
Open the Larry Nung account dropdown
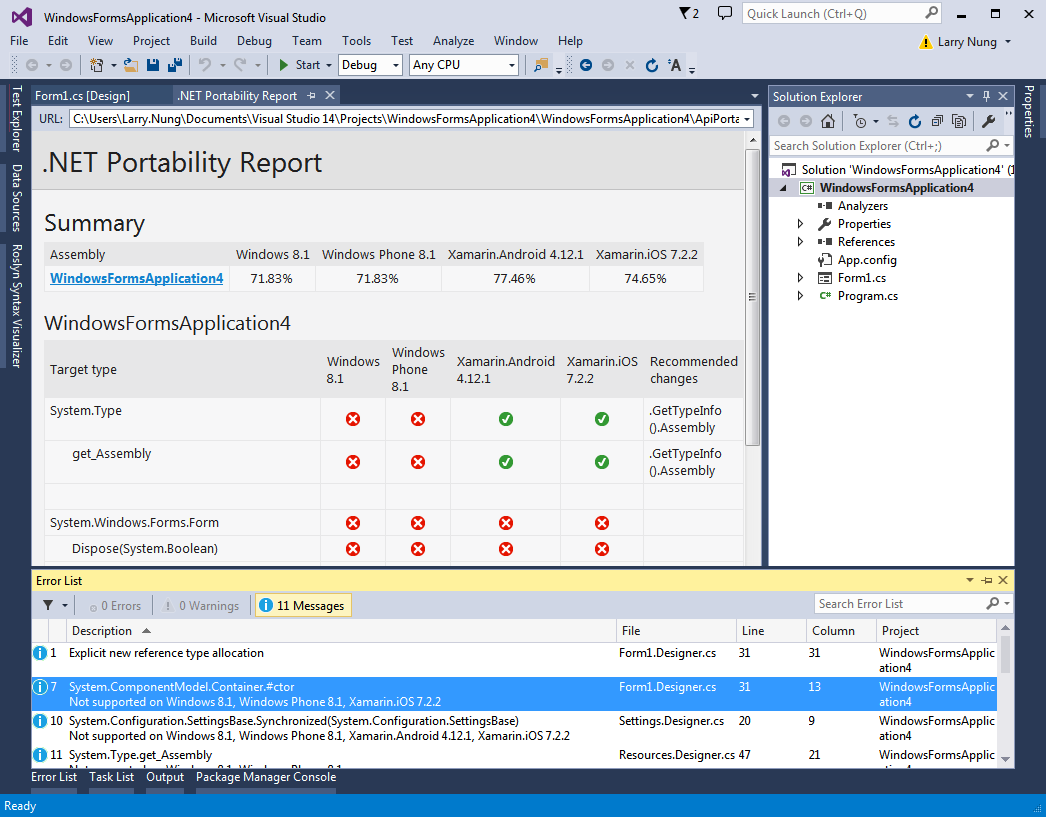point(1007,42)
